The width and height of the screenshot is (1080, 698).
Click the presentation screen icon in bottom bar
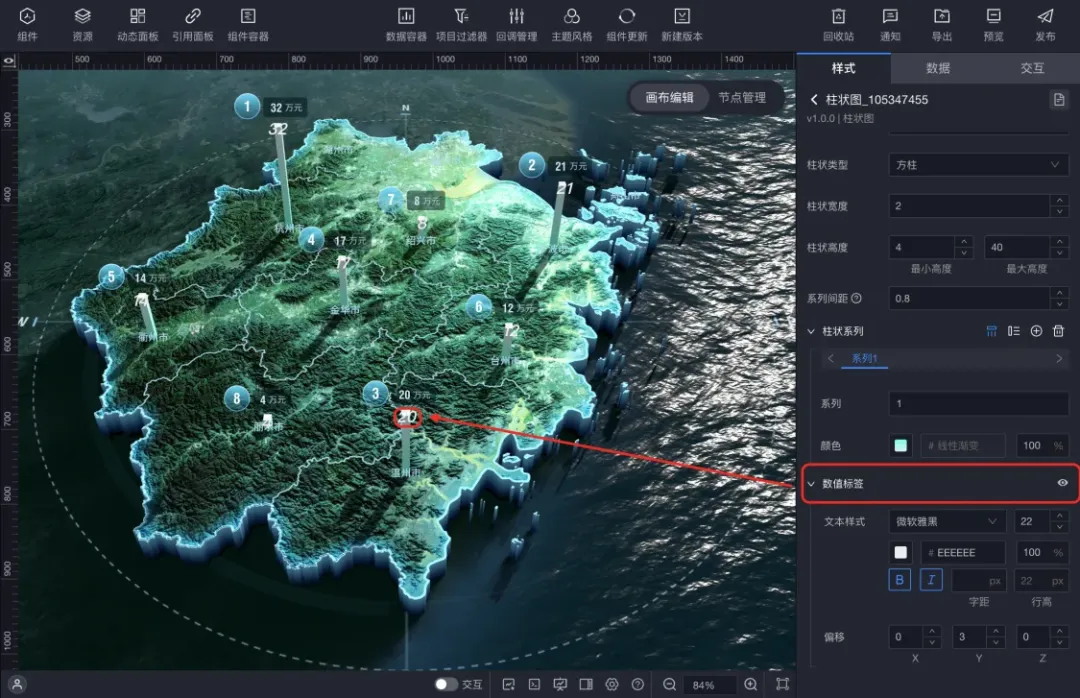[x=560, y=684]
